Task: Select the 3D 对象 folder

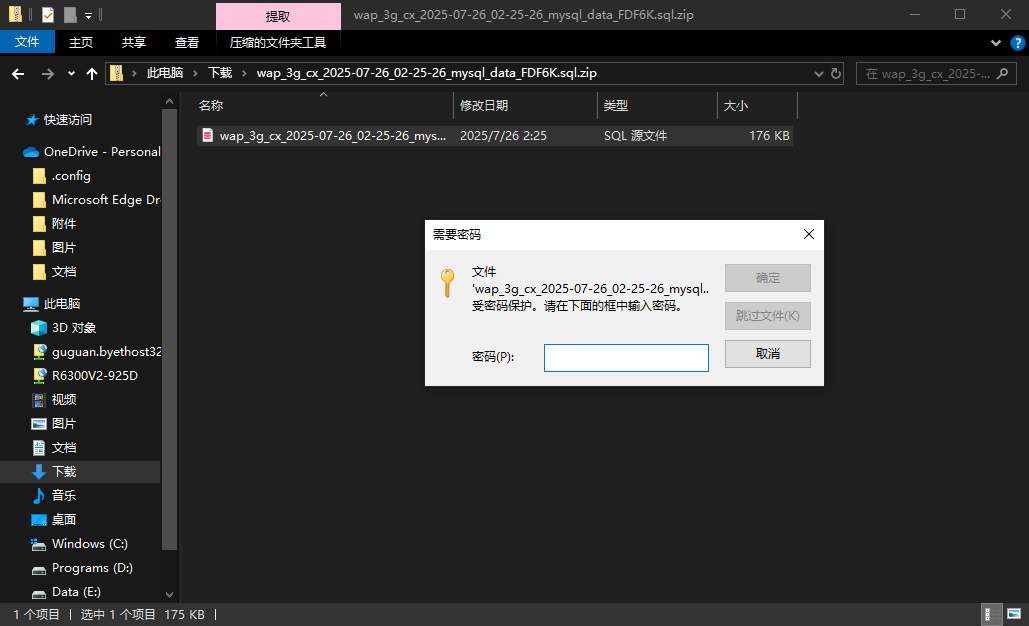Action: pyautogui.click(x=74, y=328)
